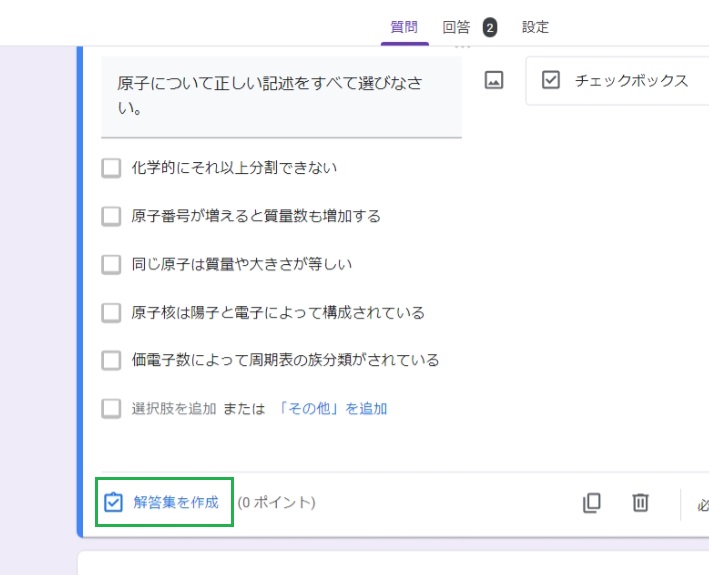Open the 設定 tab
709x575 pixels.
[535, 27]
